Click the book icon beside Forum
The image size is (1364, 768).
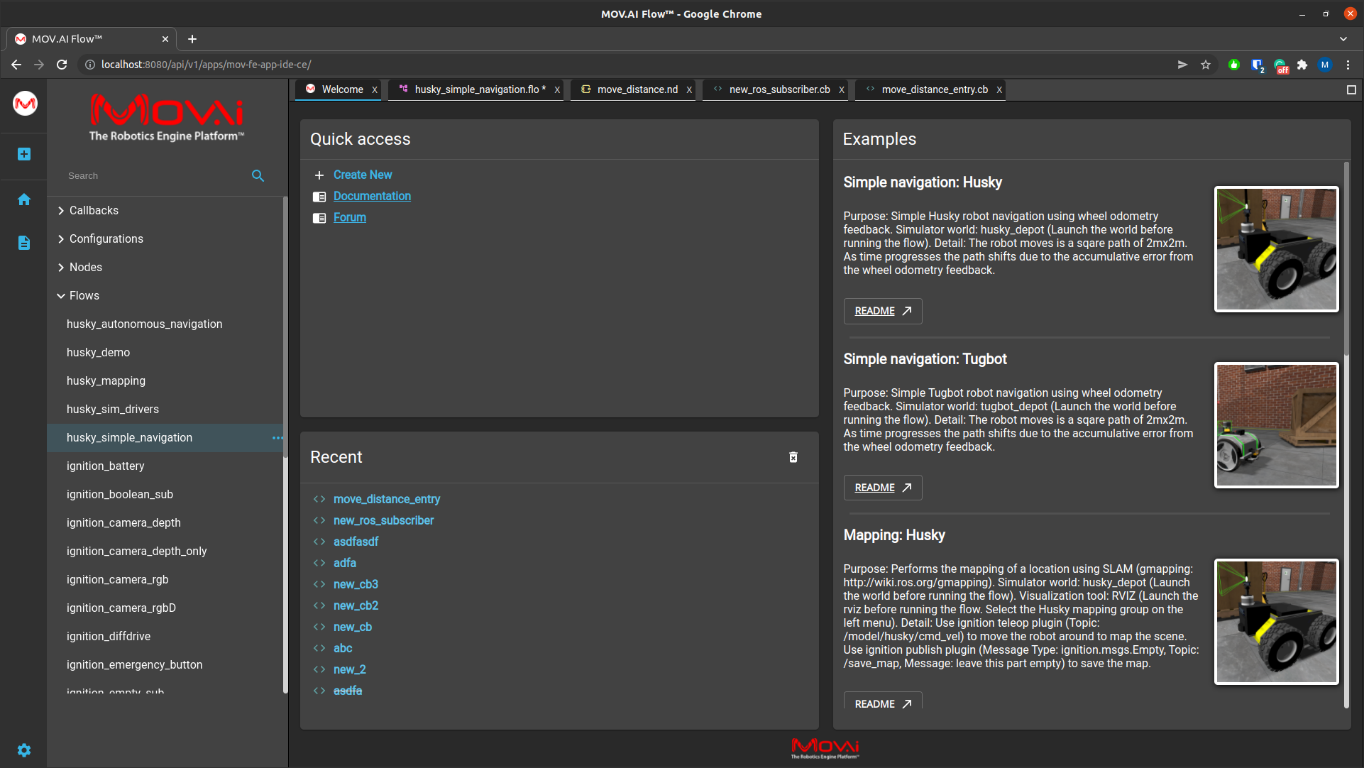tap(319, 217)
